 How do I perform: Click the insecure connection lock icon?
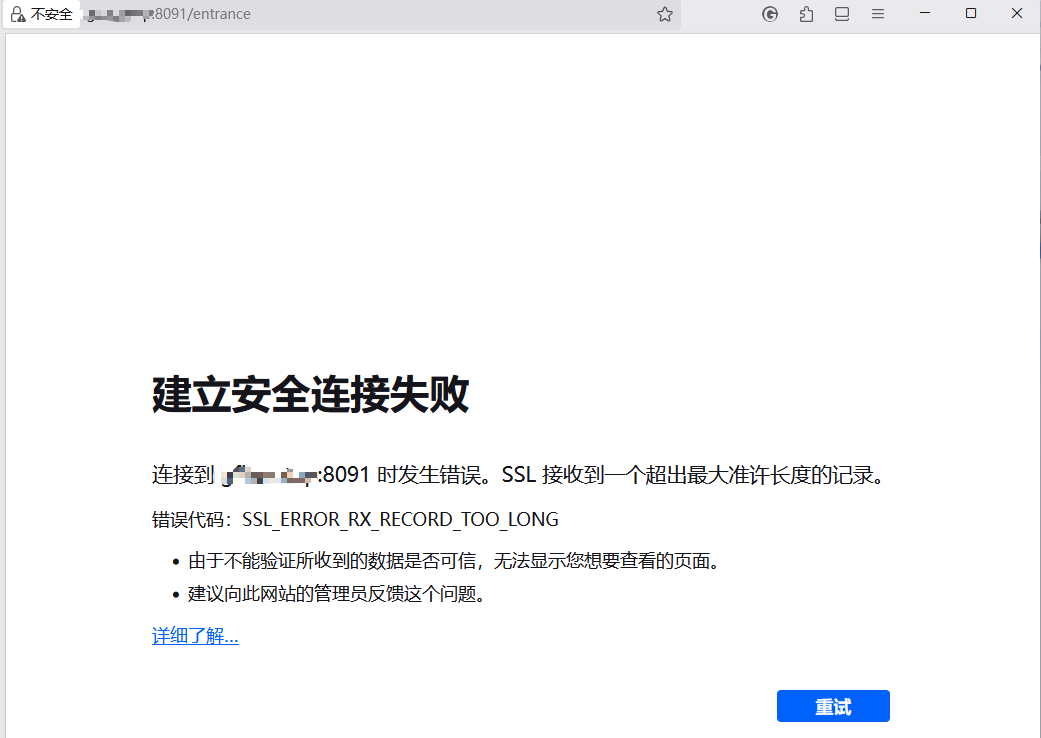19,14
